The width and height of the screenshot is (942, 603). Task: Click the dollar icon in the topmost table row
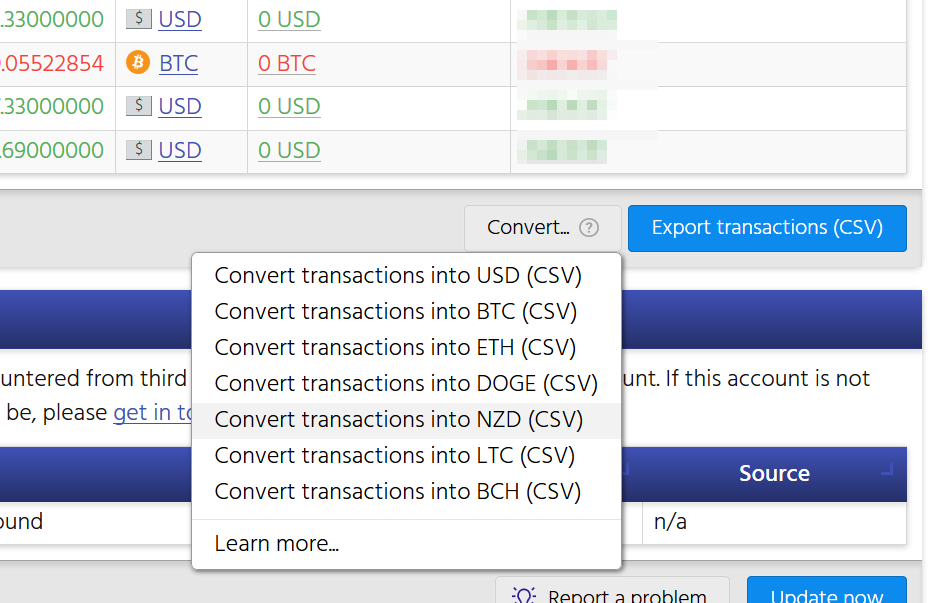[x=139, y=19]
